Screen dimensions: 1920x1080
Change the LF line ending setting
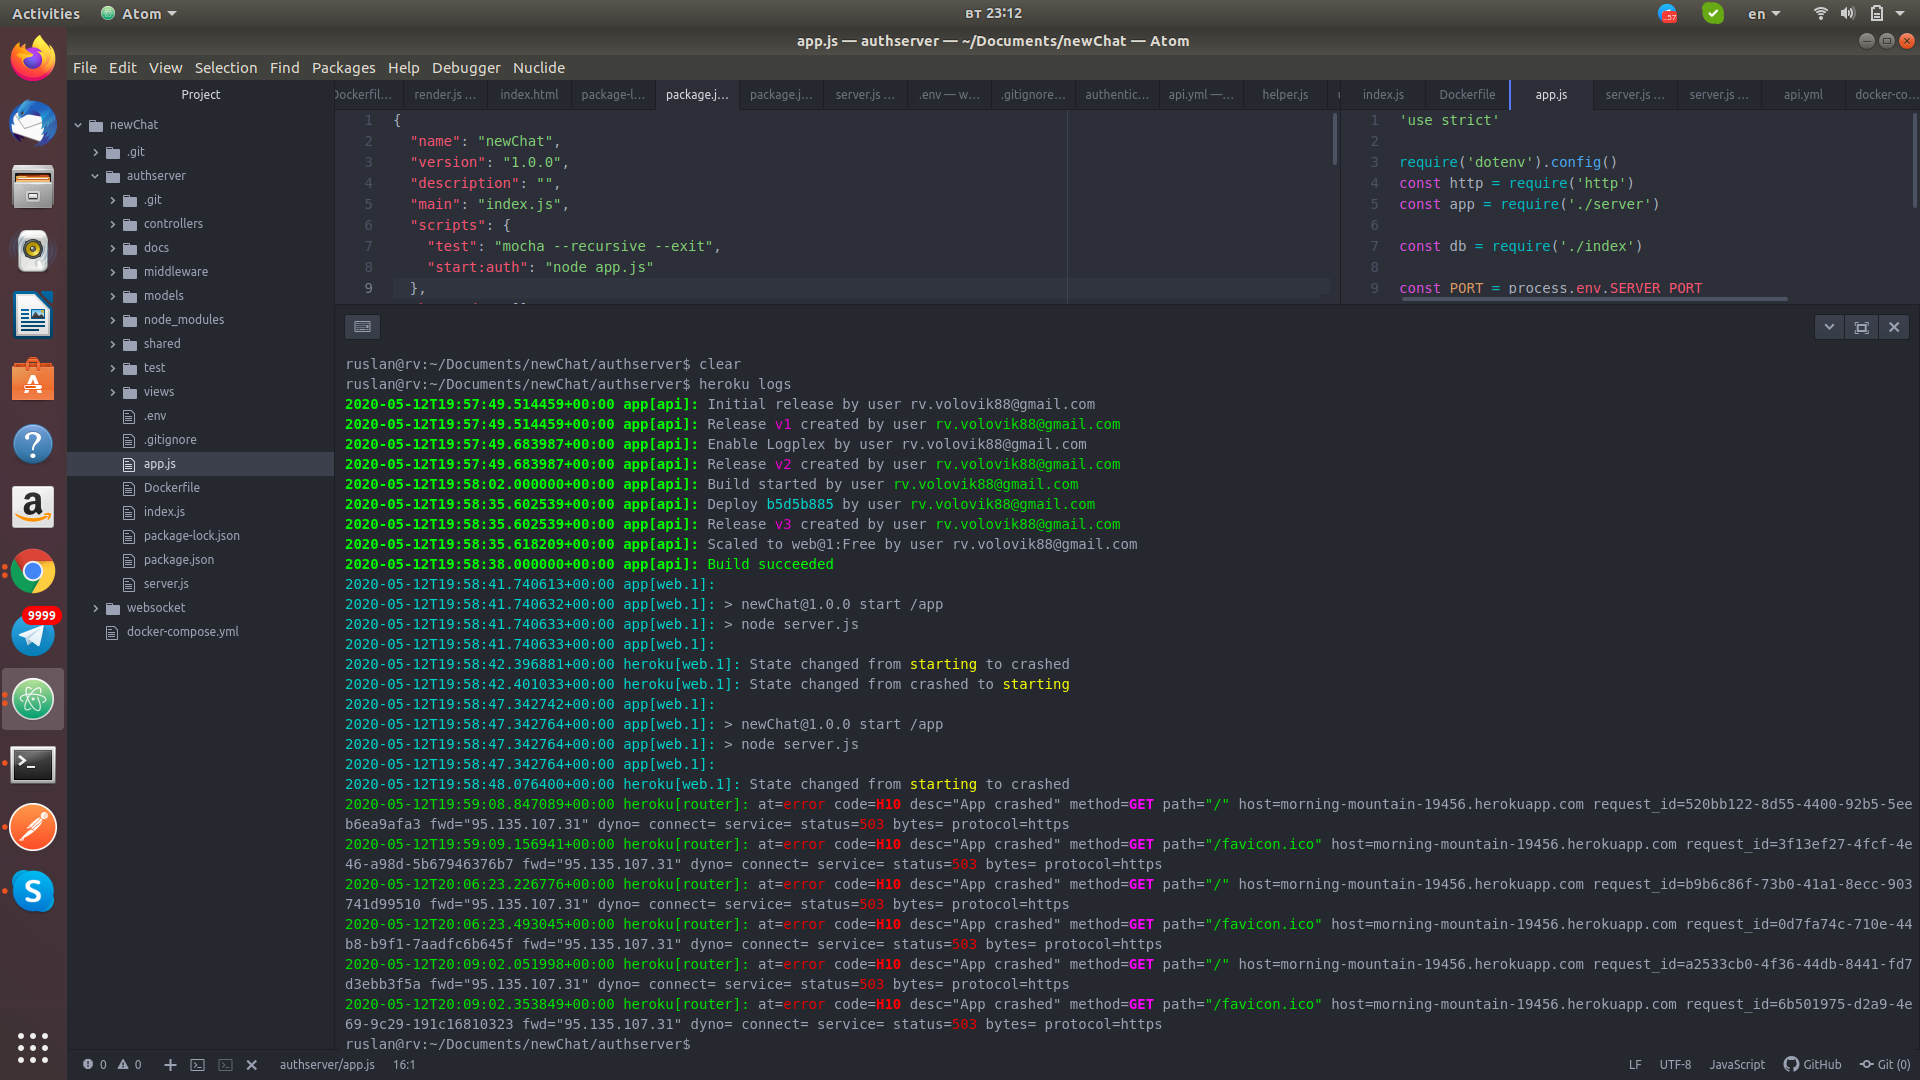(1635, 1065)
